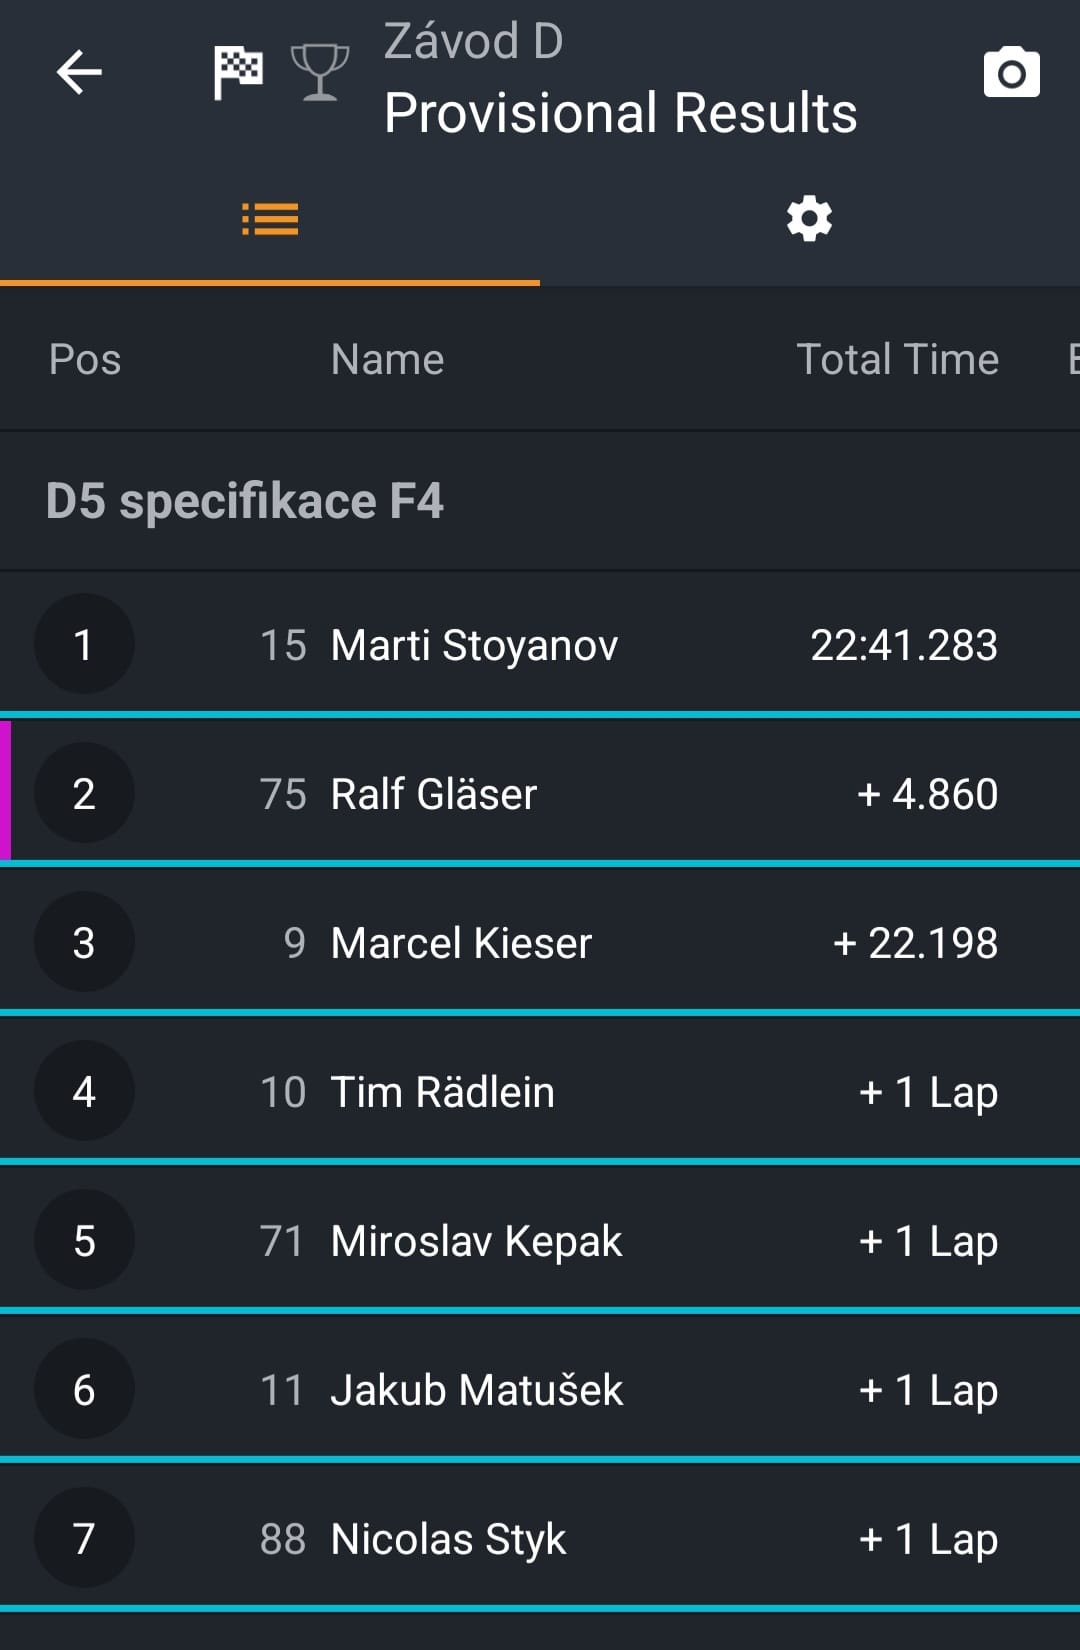
Task: Tap Tim Rädlein's result row
Action: (540, 1092)
